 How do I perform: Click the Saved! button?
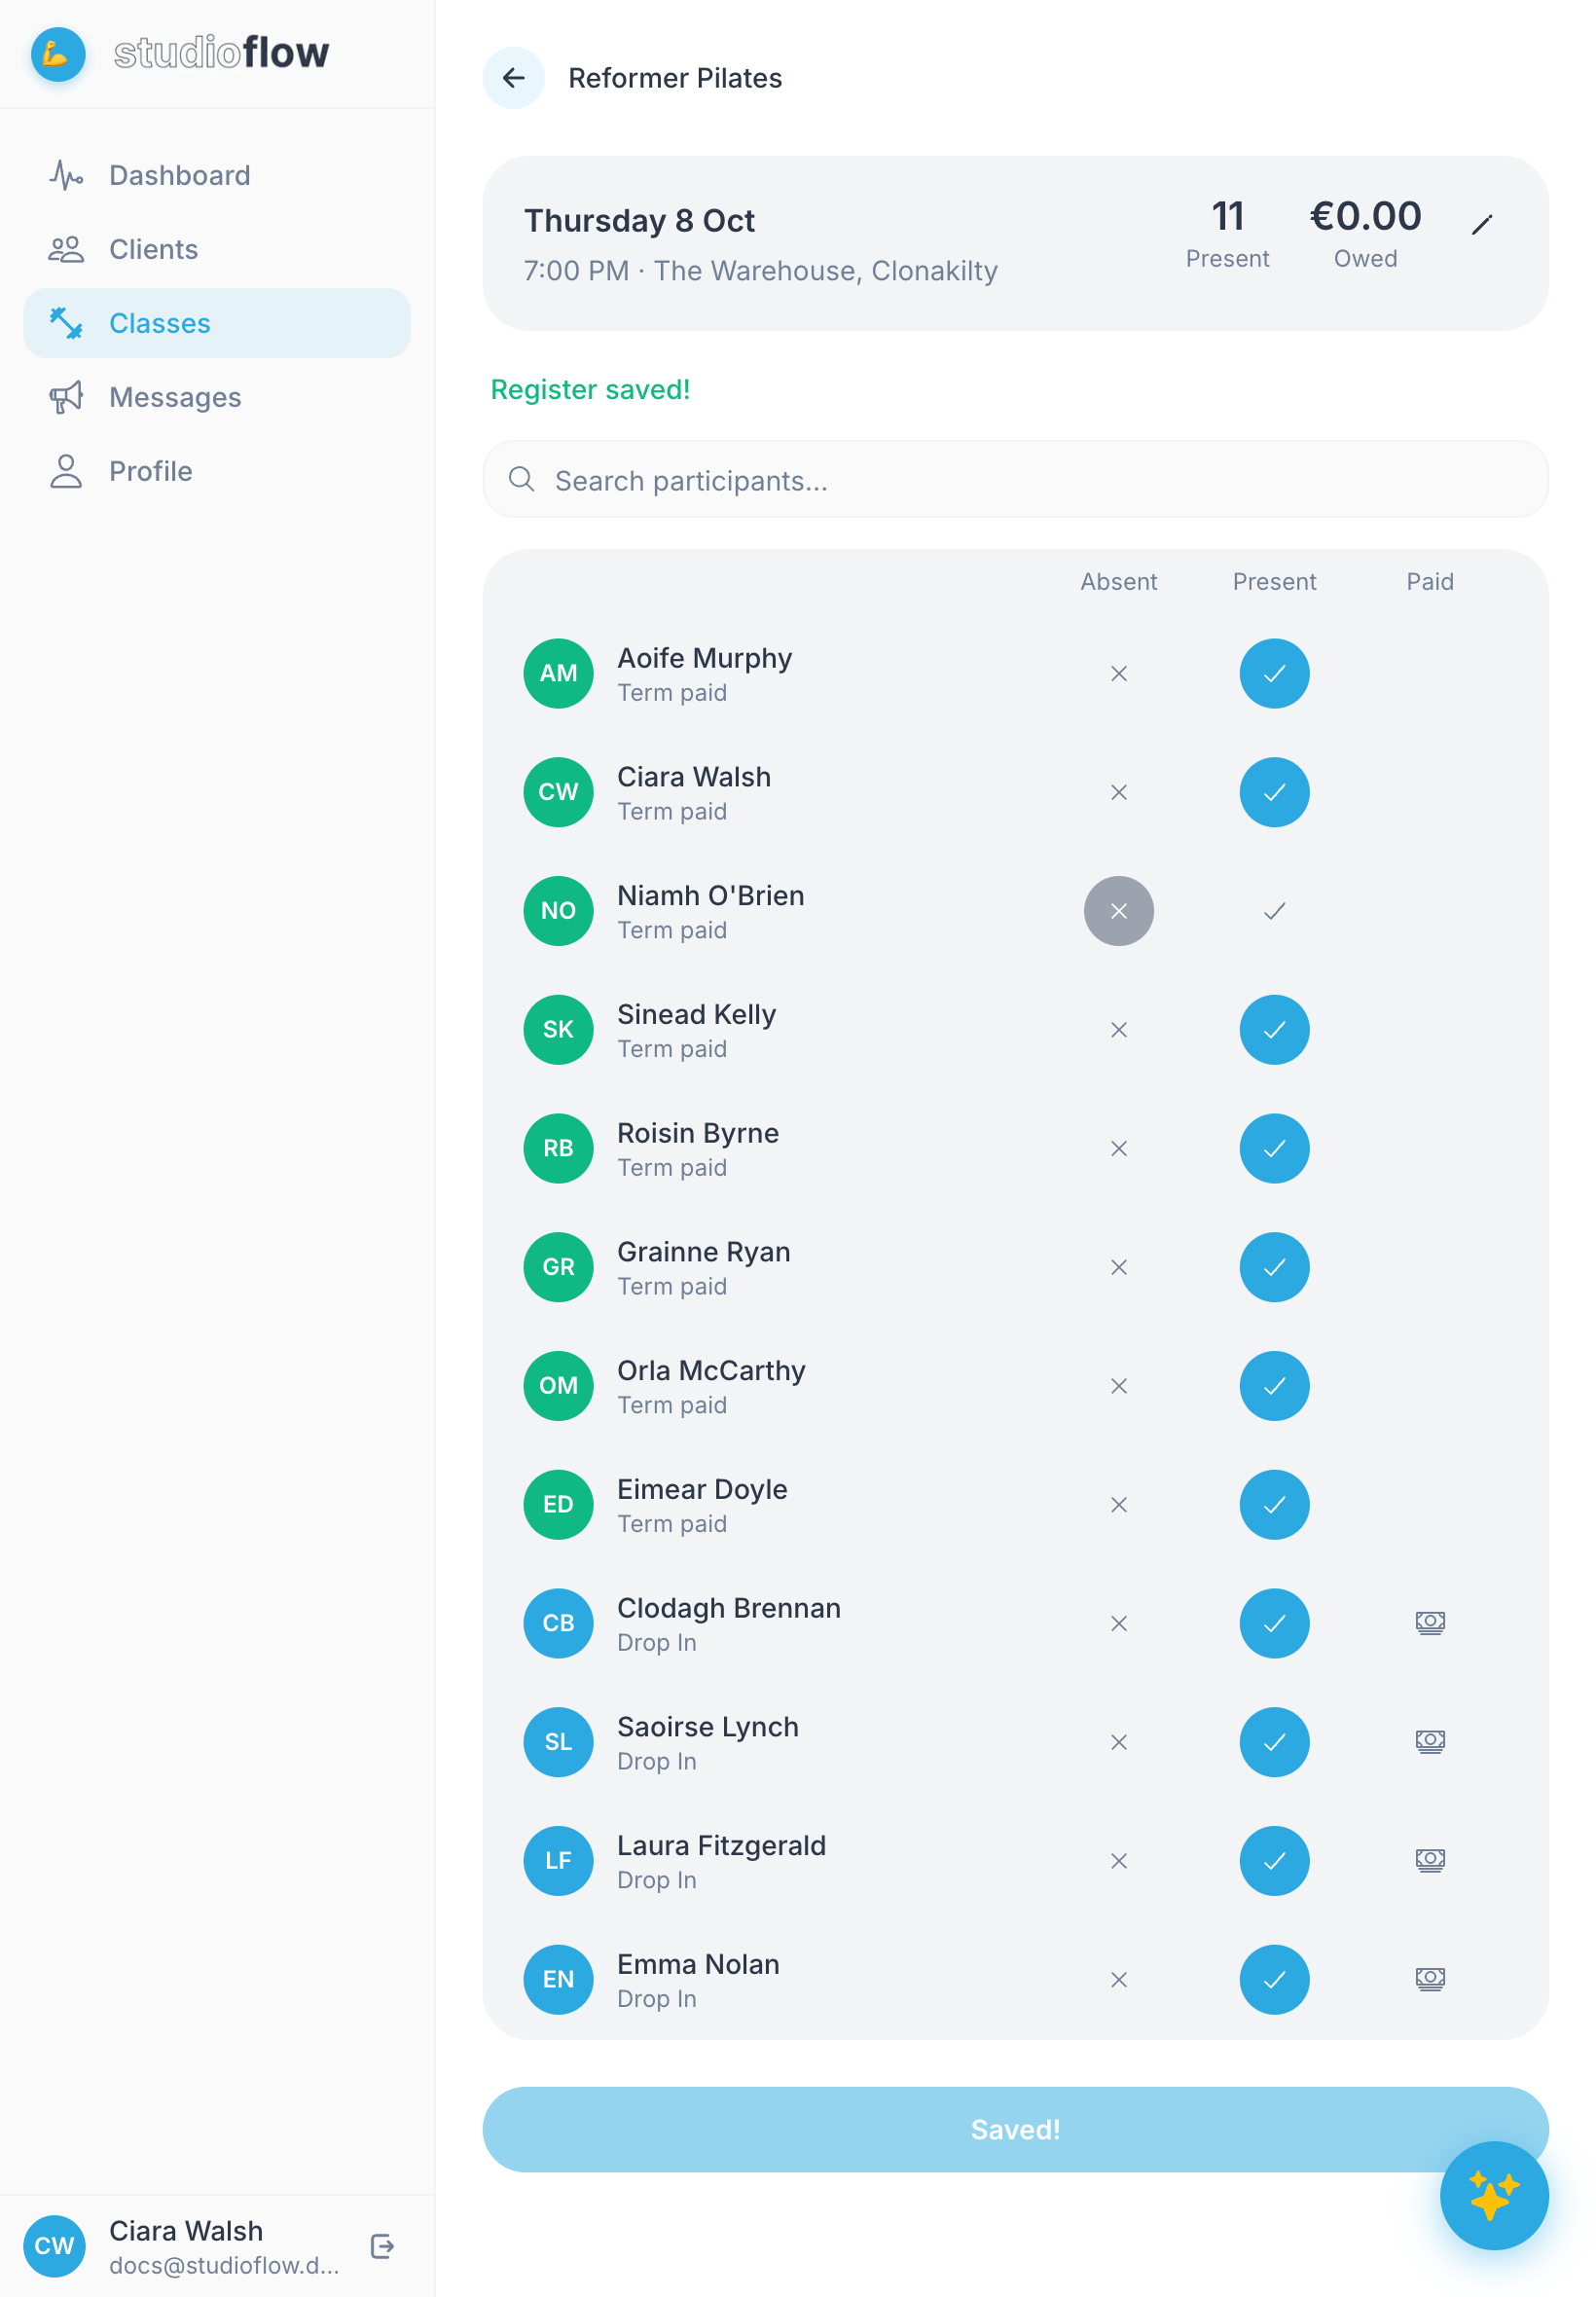(1015, 2129)
